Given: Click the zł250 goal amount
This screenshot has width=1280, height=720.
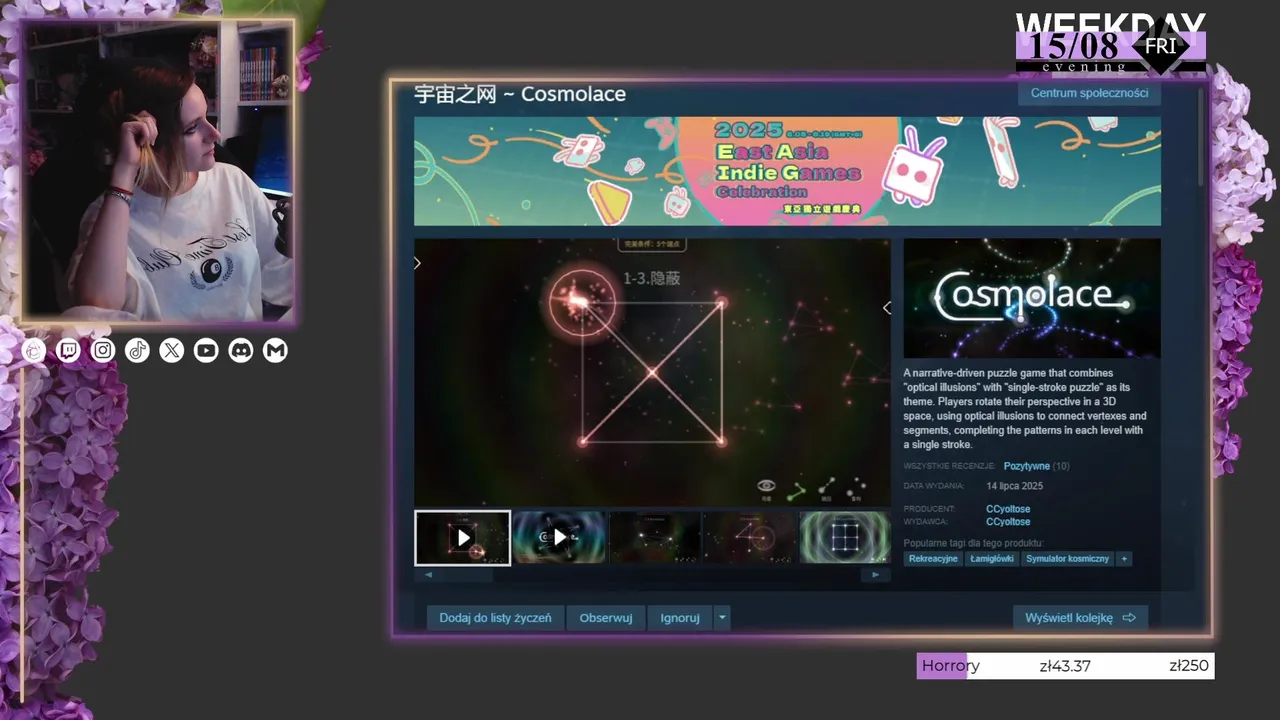Looking at the screenshot, I should 1189,666.
